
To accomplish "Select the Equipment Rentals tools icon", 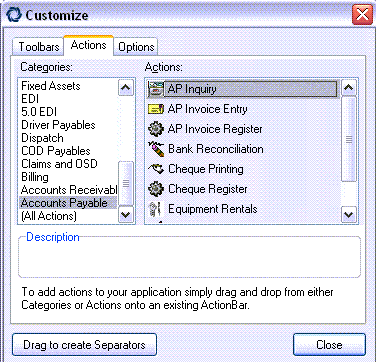I will pyautogui.click(x=156, y=209).
